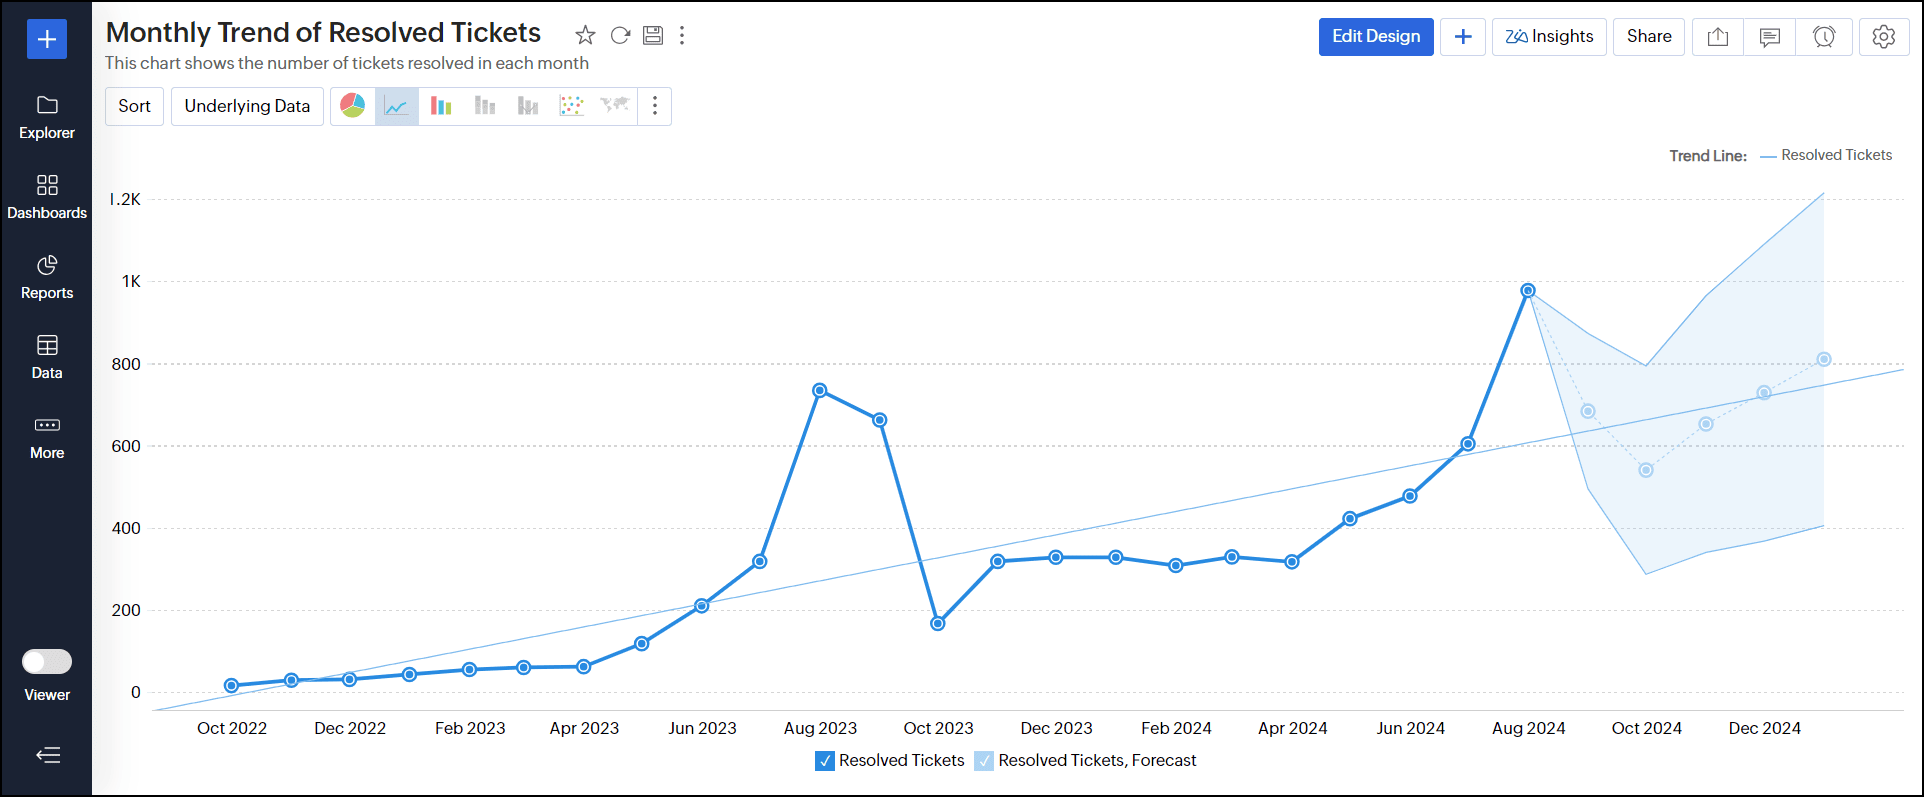
Task: Refresh the report data
Action: click(x=620, y=36)
